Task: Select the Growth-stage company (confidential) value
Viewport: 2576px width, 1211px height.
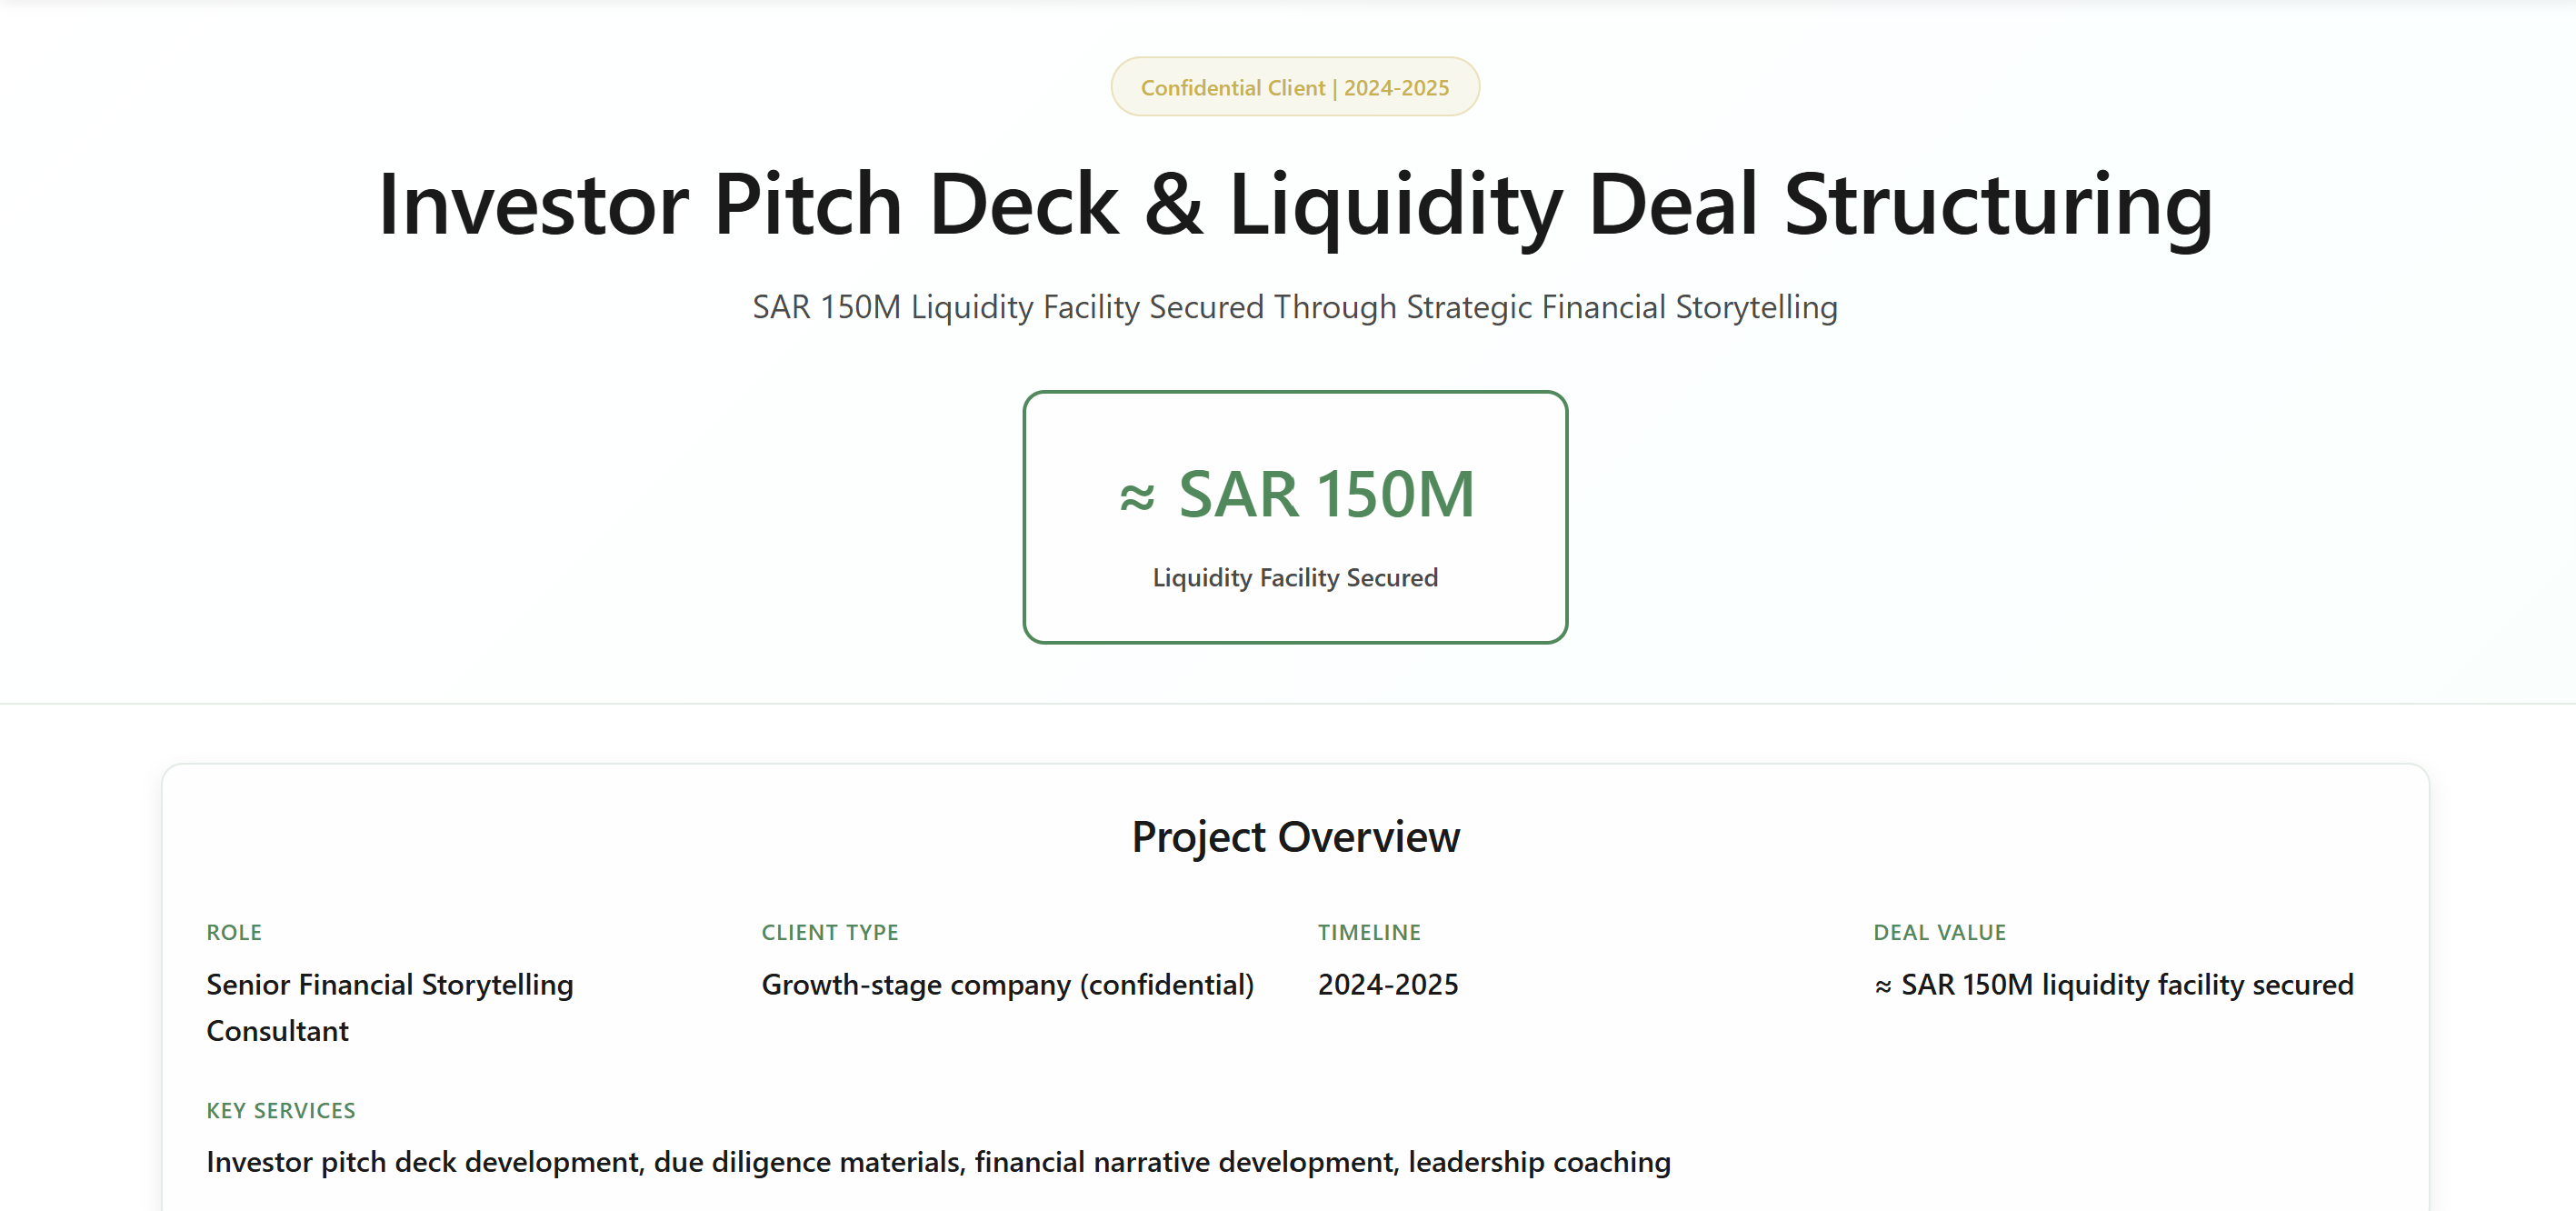Action: 1007,985
